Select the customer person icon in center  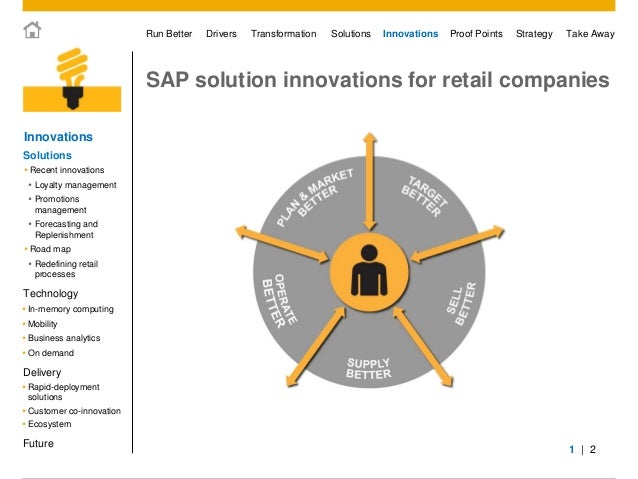(x=369, y=272)
